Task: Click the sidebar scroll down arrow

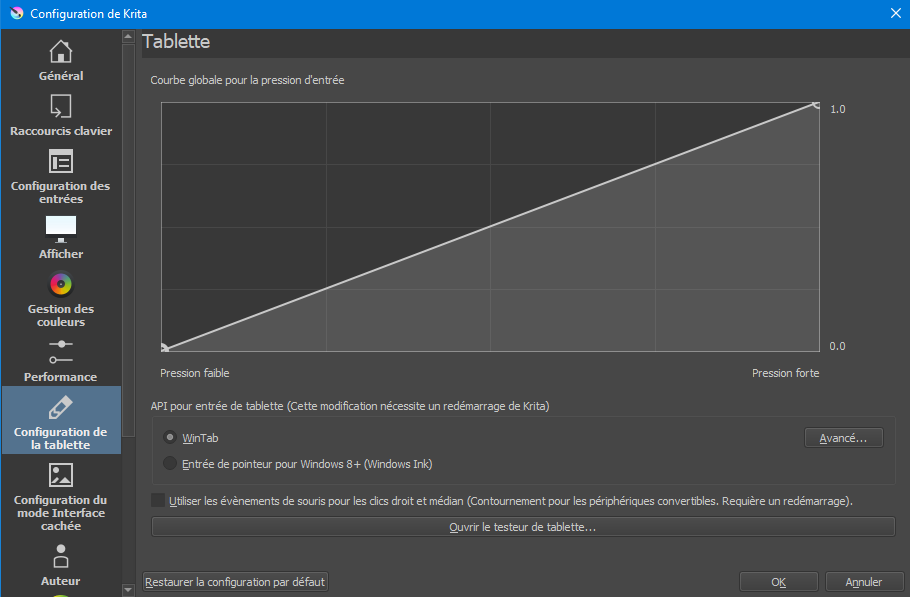Action: tap(128, 590)
